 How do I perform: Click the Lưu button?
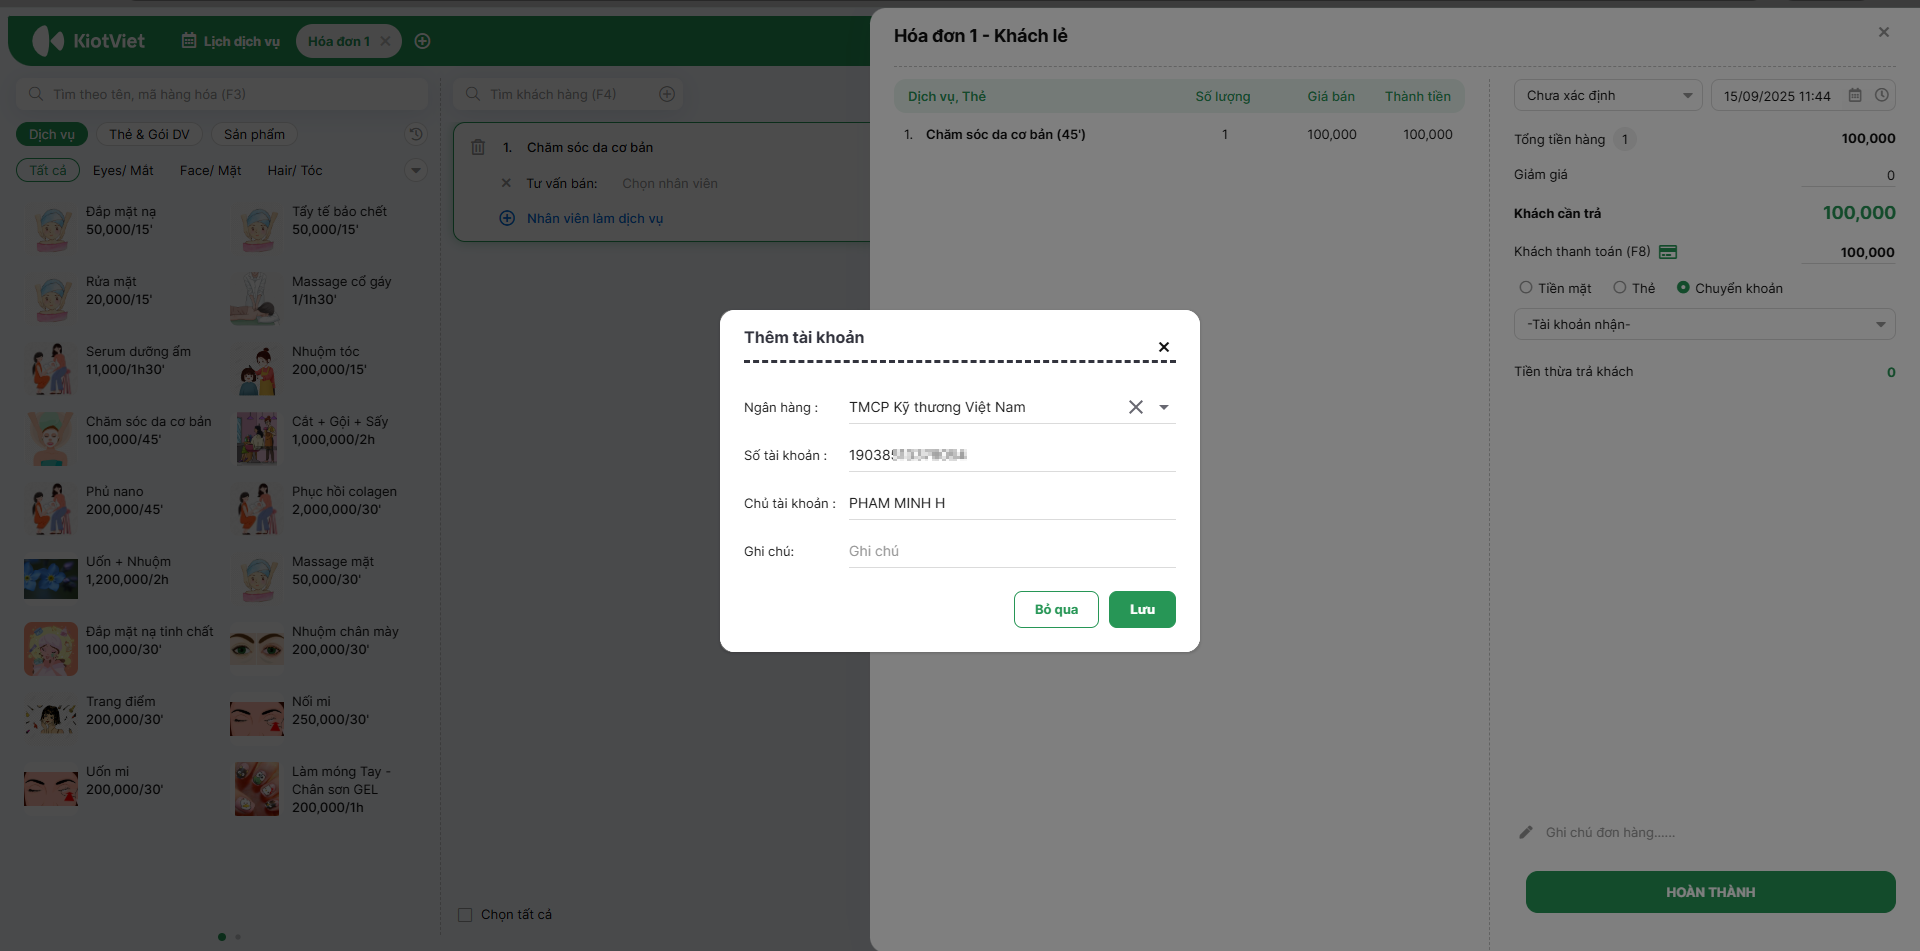pos(1142,609)
